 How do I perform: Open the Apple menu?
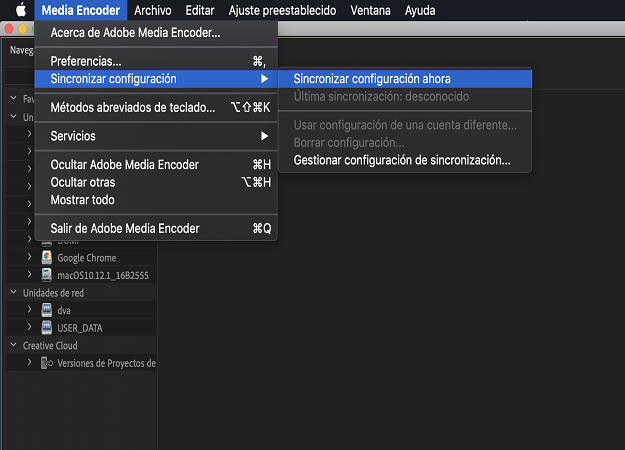point(20,10)
